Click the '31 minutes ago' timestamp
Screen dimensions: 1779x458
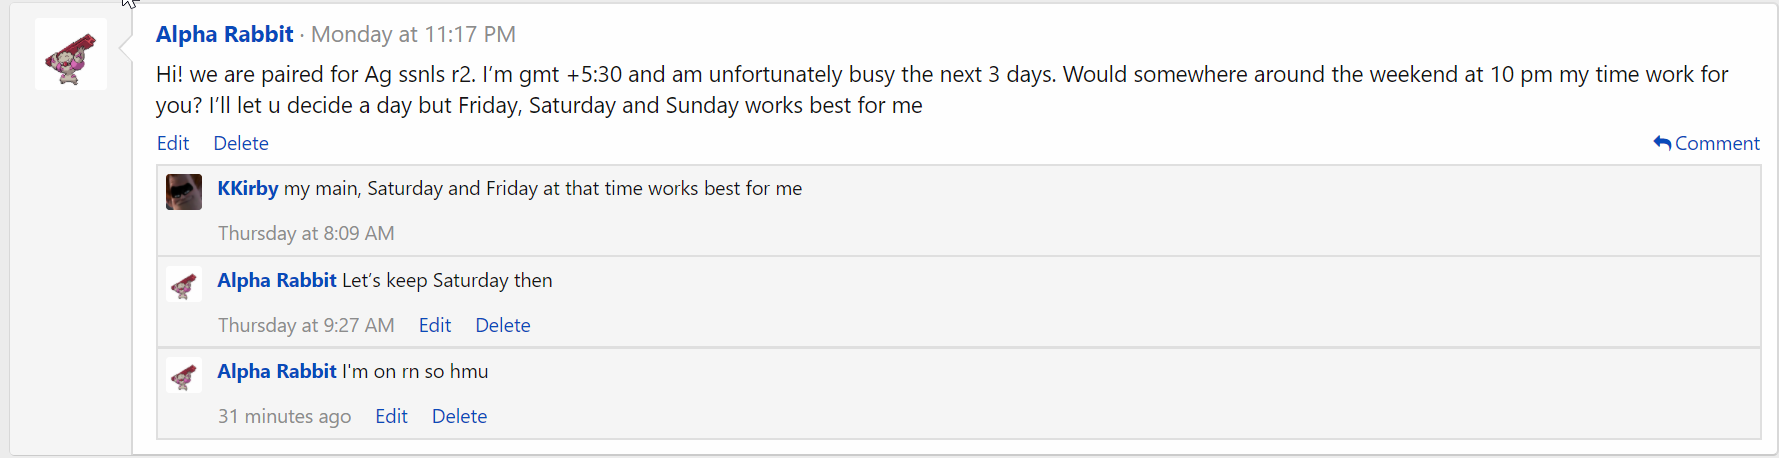[285, 416]
